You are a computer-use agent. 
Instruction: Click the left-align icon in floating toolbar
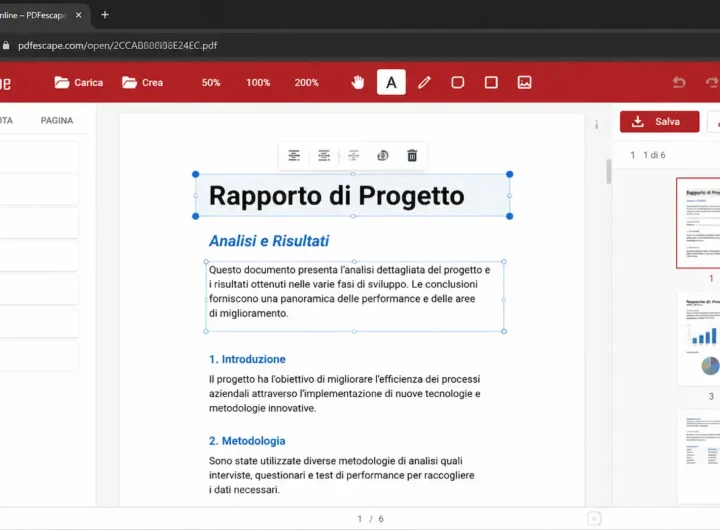(x=294, y=156)
